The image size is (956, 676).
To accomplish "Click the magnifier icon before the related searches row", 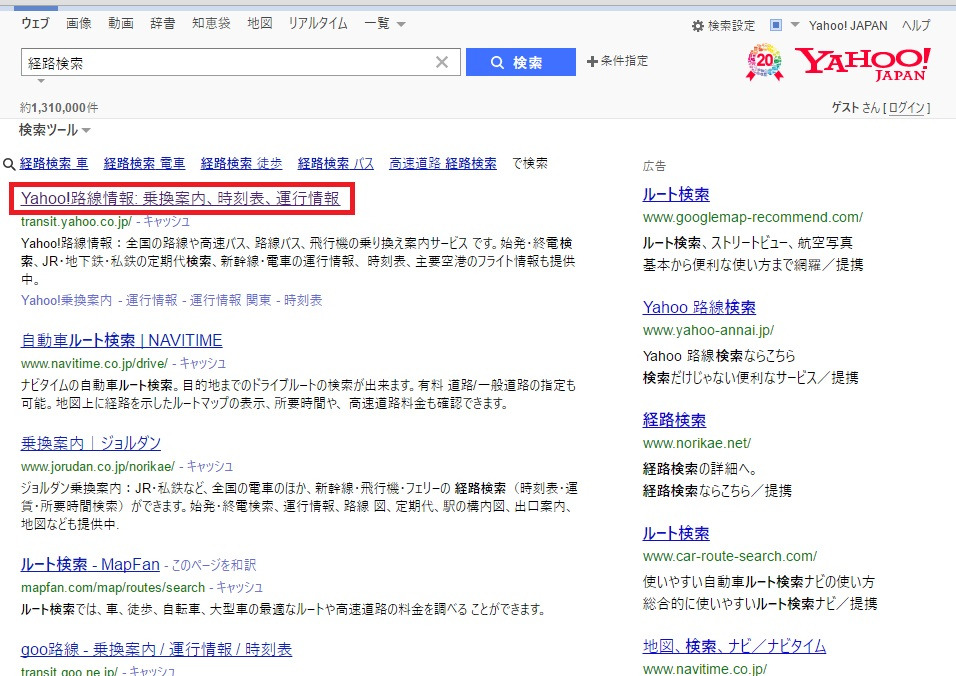I will click(8, 163).
